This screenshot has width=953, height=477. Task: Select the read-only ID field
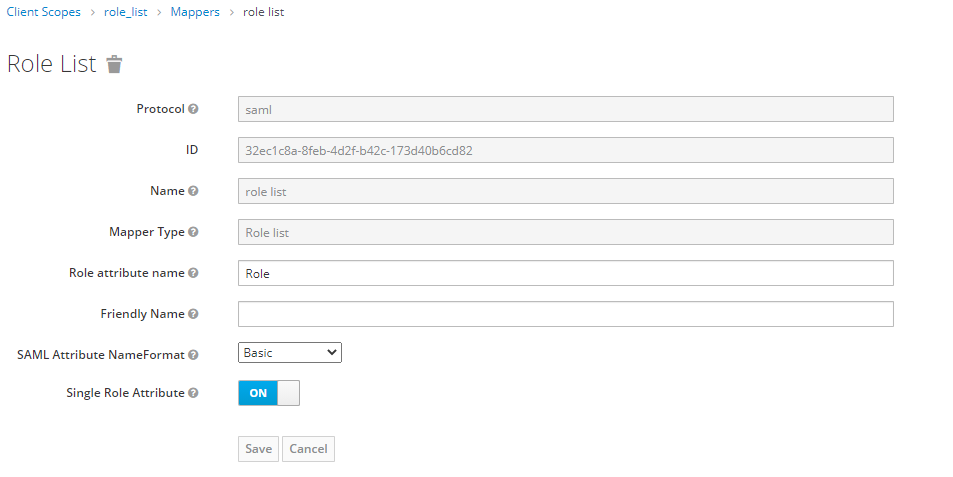(566, 150)
